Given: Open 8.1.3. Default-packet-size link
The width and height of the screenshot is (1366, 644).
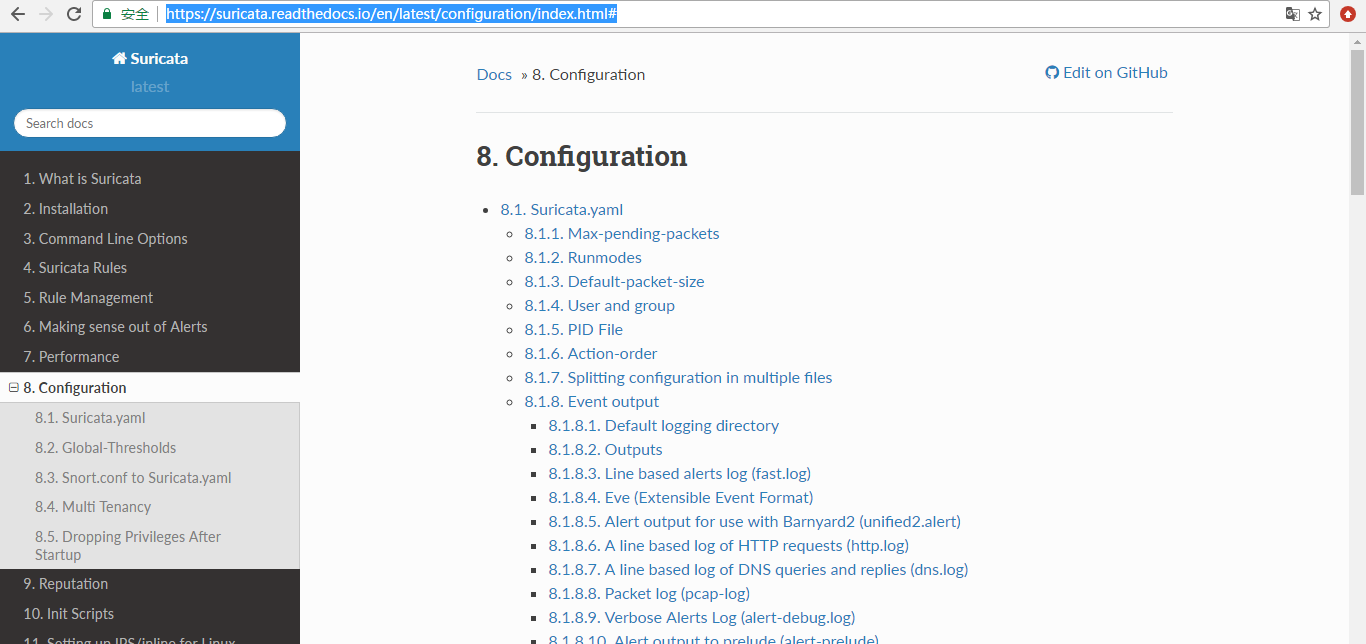Looking at the screenshot, I should point(615,282).
